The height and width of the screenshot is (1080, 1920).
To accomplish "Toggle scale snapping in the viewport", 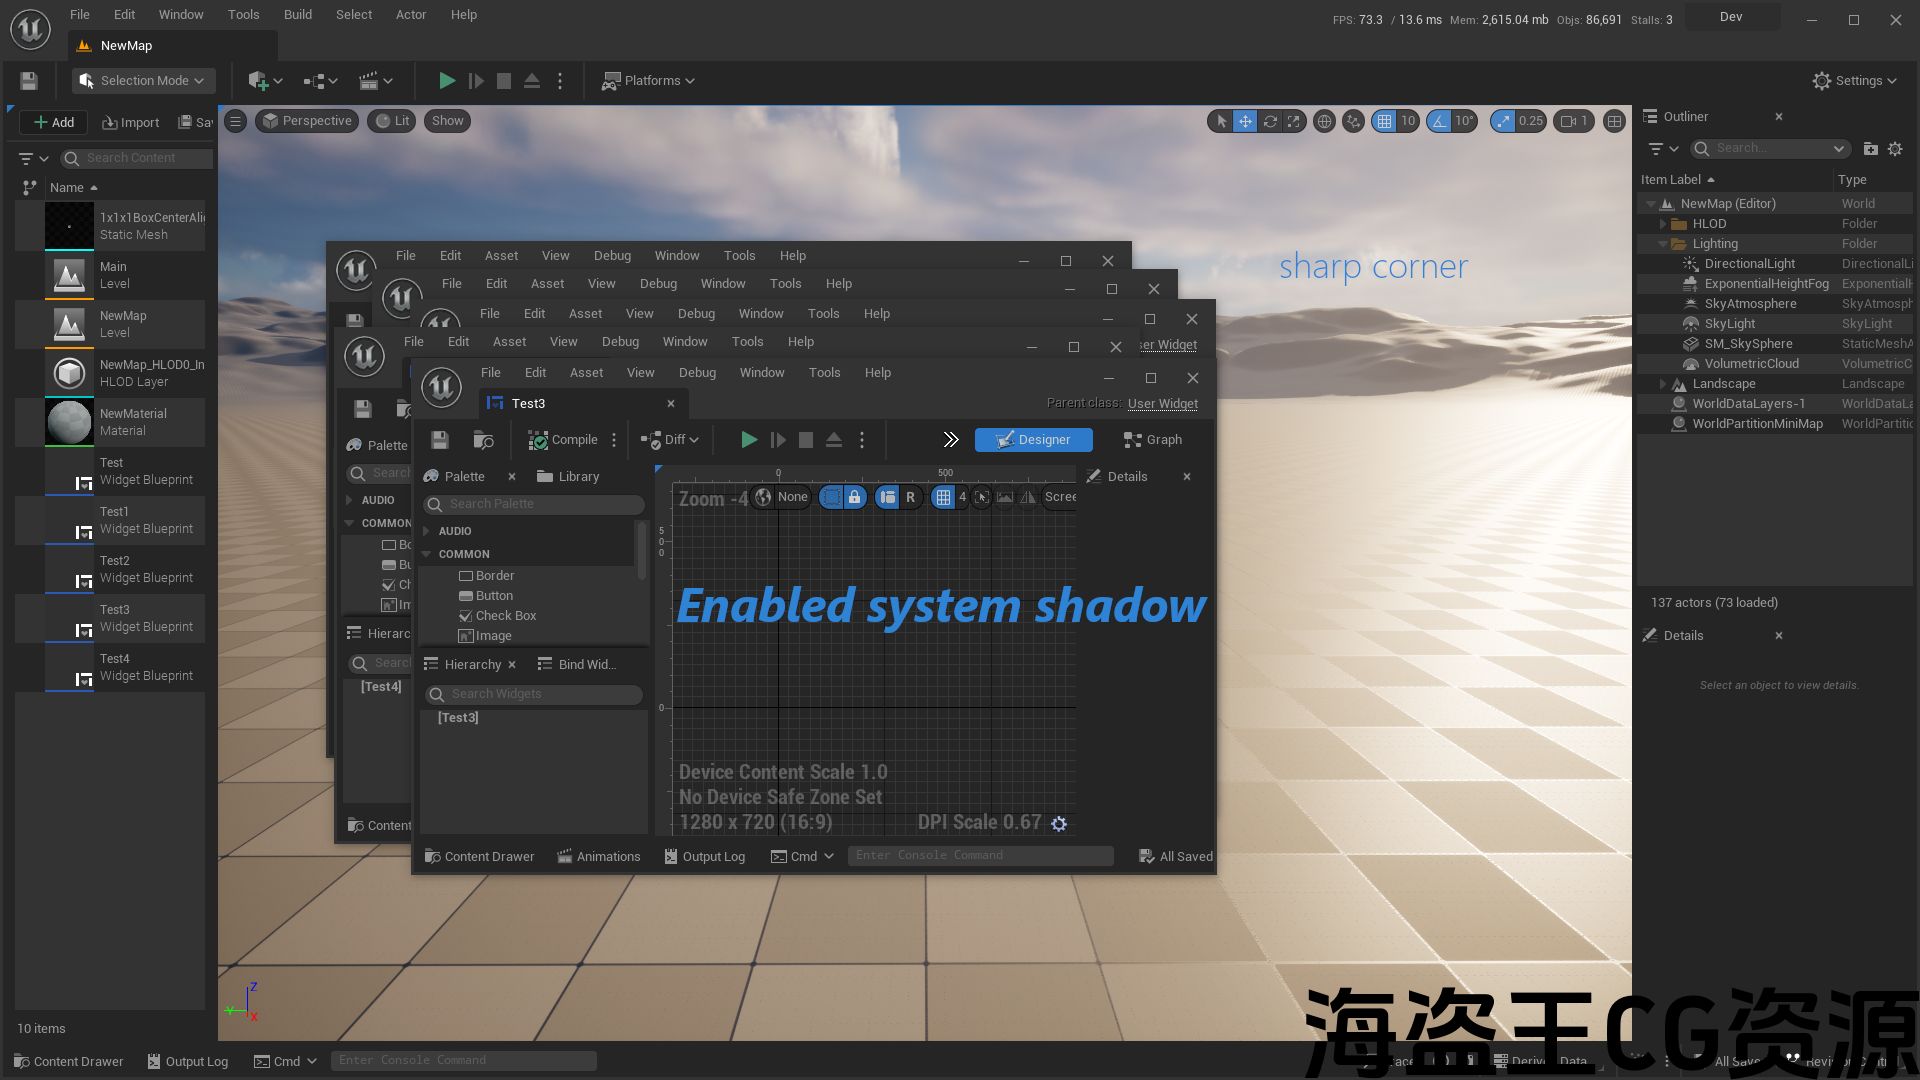I will click(x=1503, y=121).
